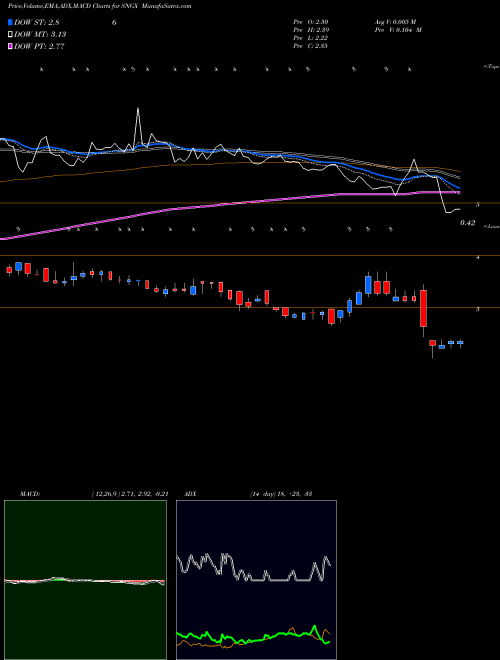Click the white DOW MT legend swatch
Image resolution: width=500 pixels, height=660 pixels.
(10, 34)
